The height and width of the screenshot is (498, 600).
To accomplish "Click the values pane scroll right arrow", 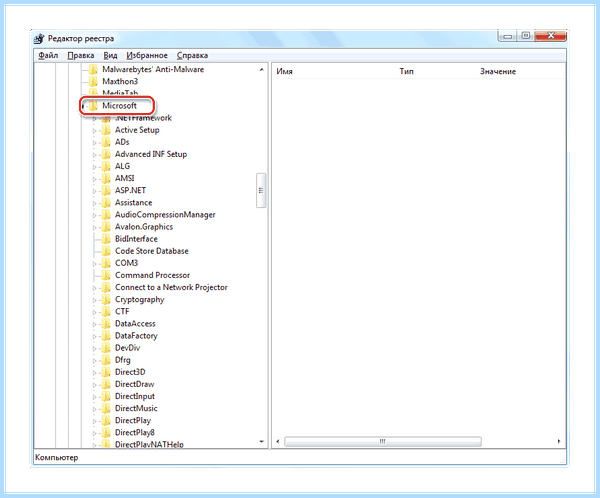I will coord(559,441).
